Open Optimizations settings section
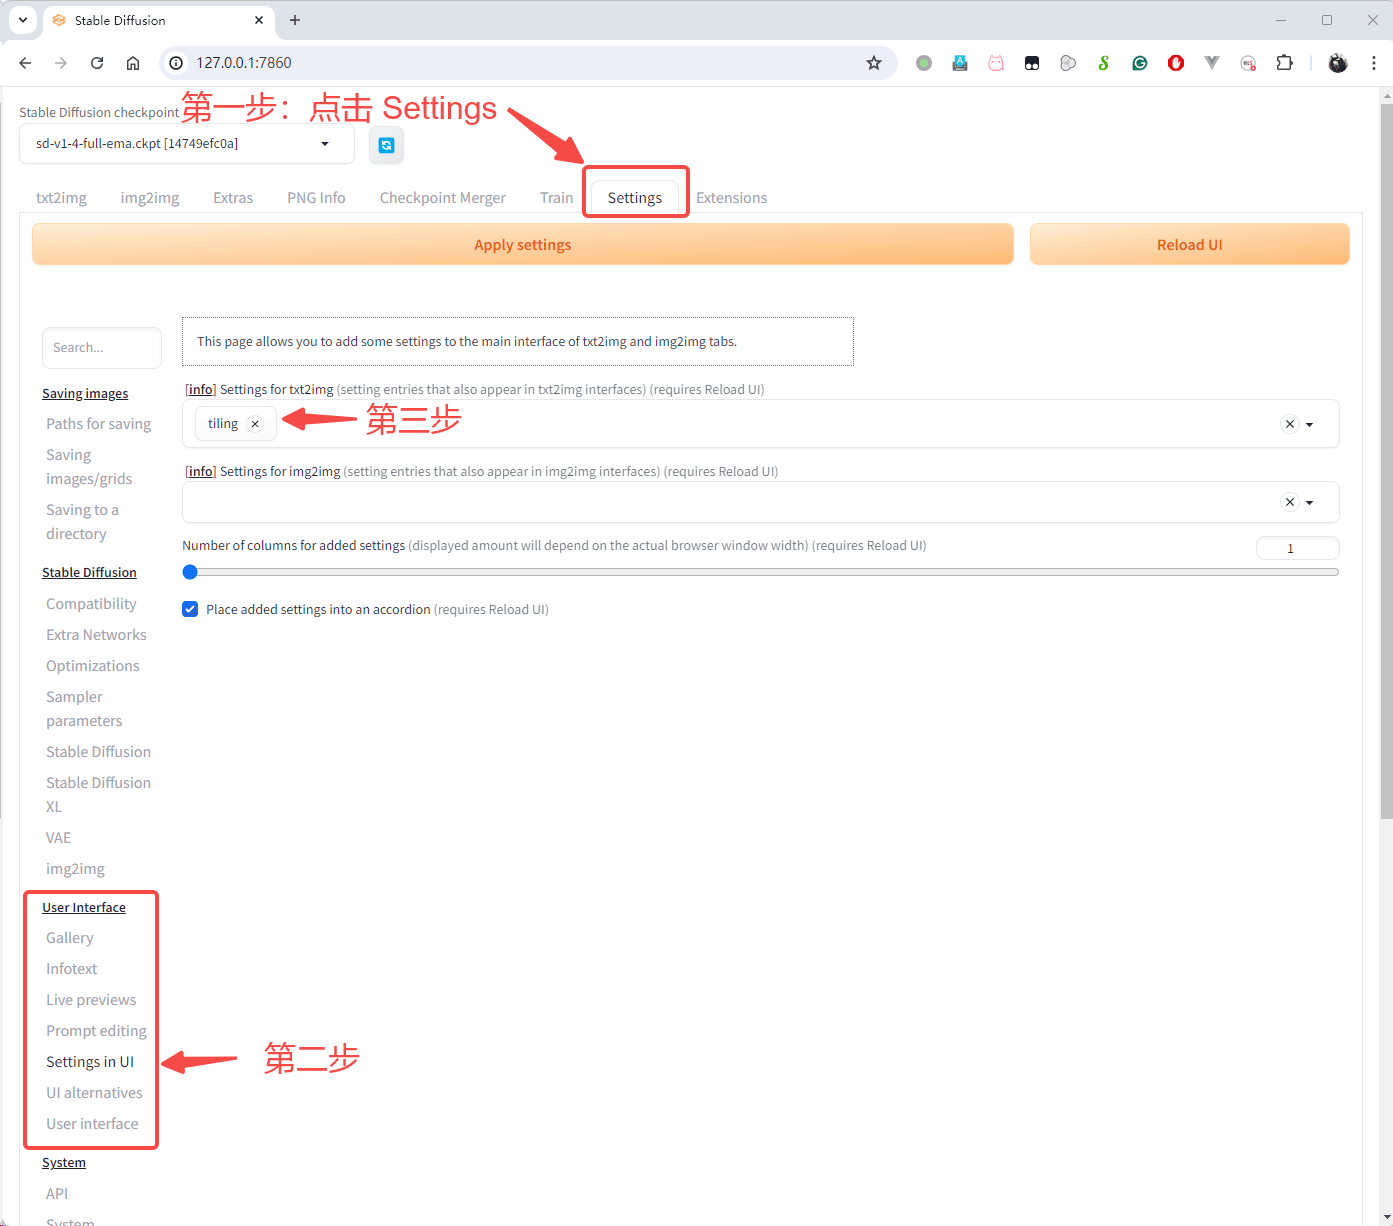Image resolution: width=1393 pixels, height=1226 pixels. (93, 666)
